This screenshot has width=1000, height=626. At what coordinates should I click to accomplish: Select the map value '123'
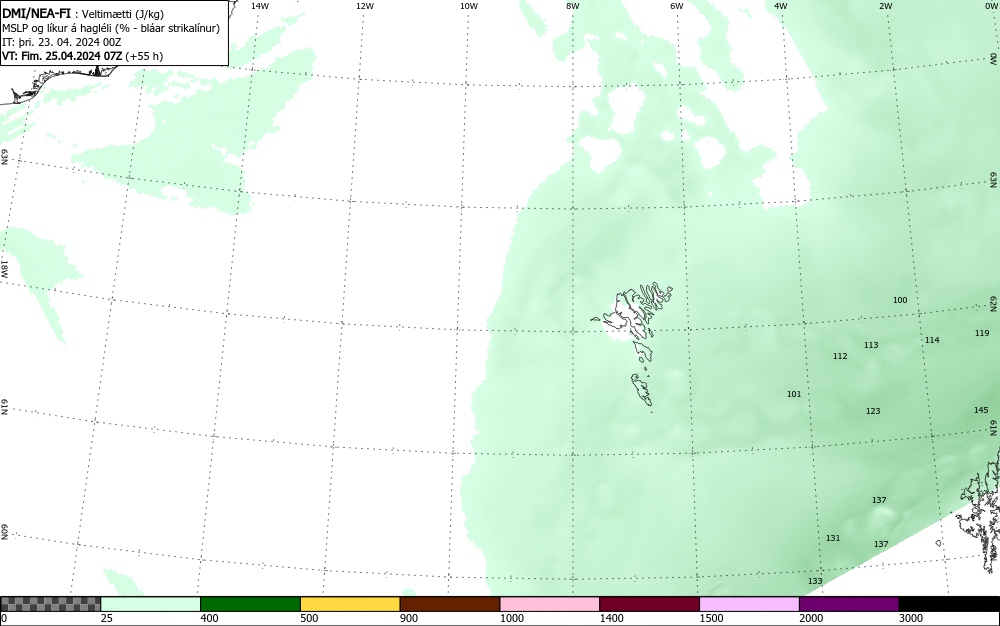tap(873, 411)
